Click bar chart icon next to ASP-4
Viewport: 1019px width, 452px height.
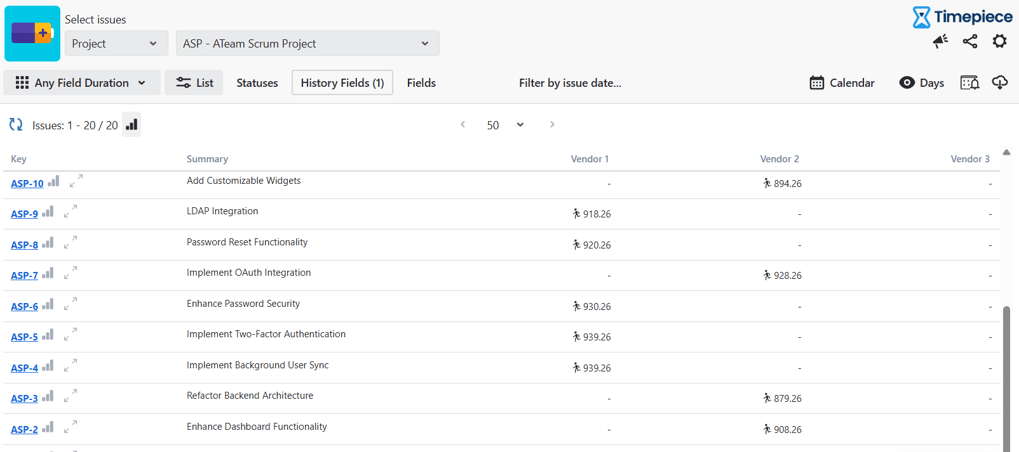[48, 366]
